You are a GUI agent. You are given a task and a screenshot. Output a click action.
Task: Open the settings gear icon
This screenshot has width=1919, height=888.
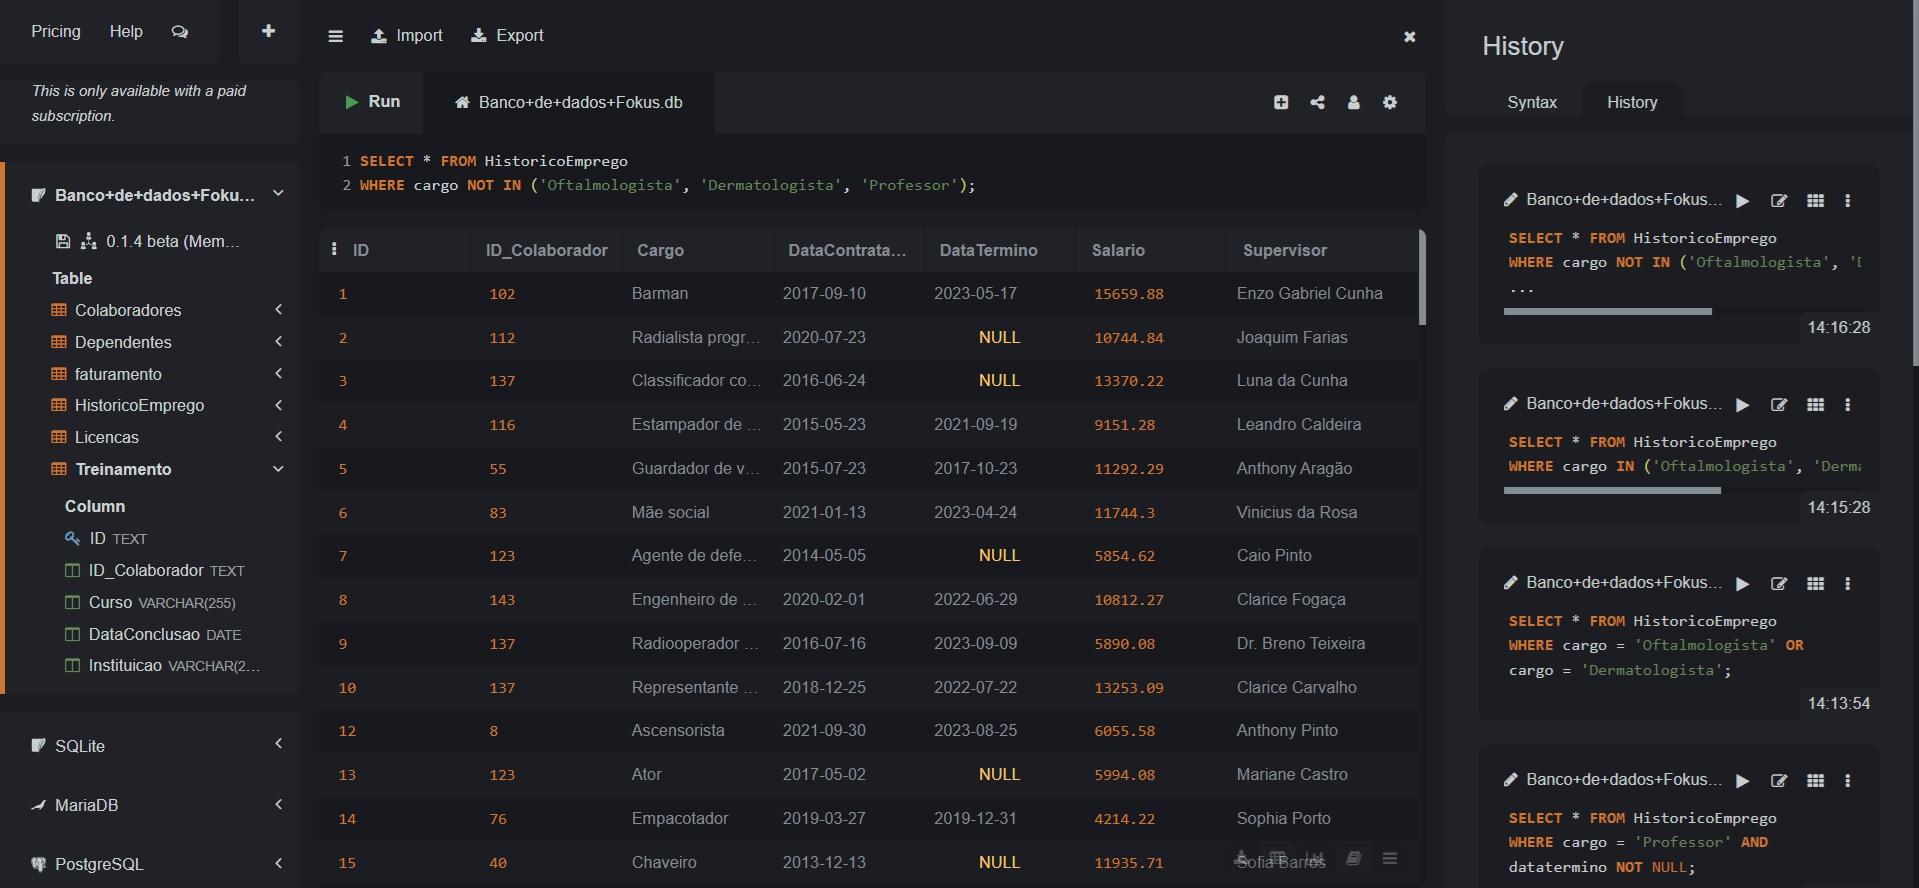point(1389,102)
